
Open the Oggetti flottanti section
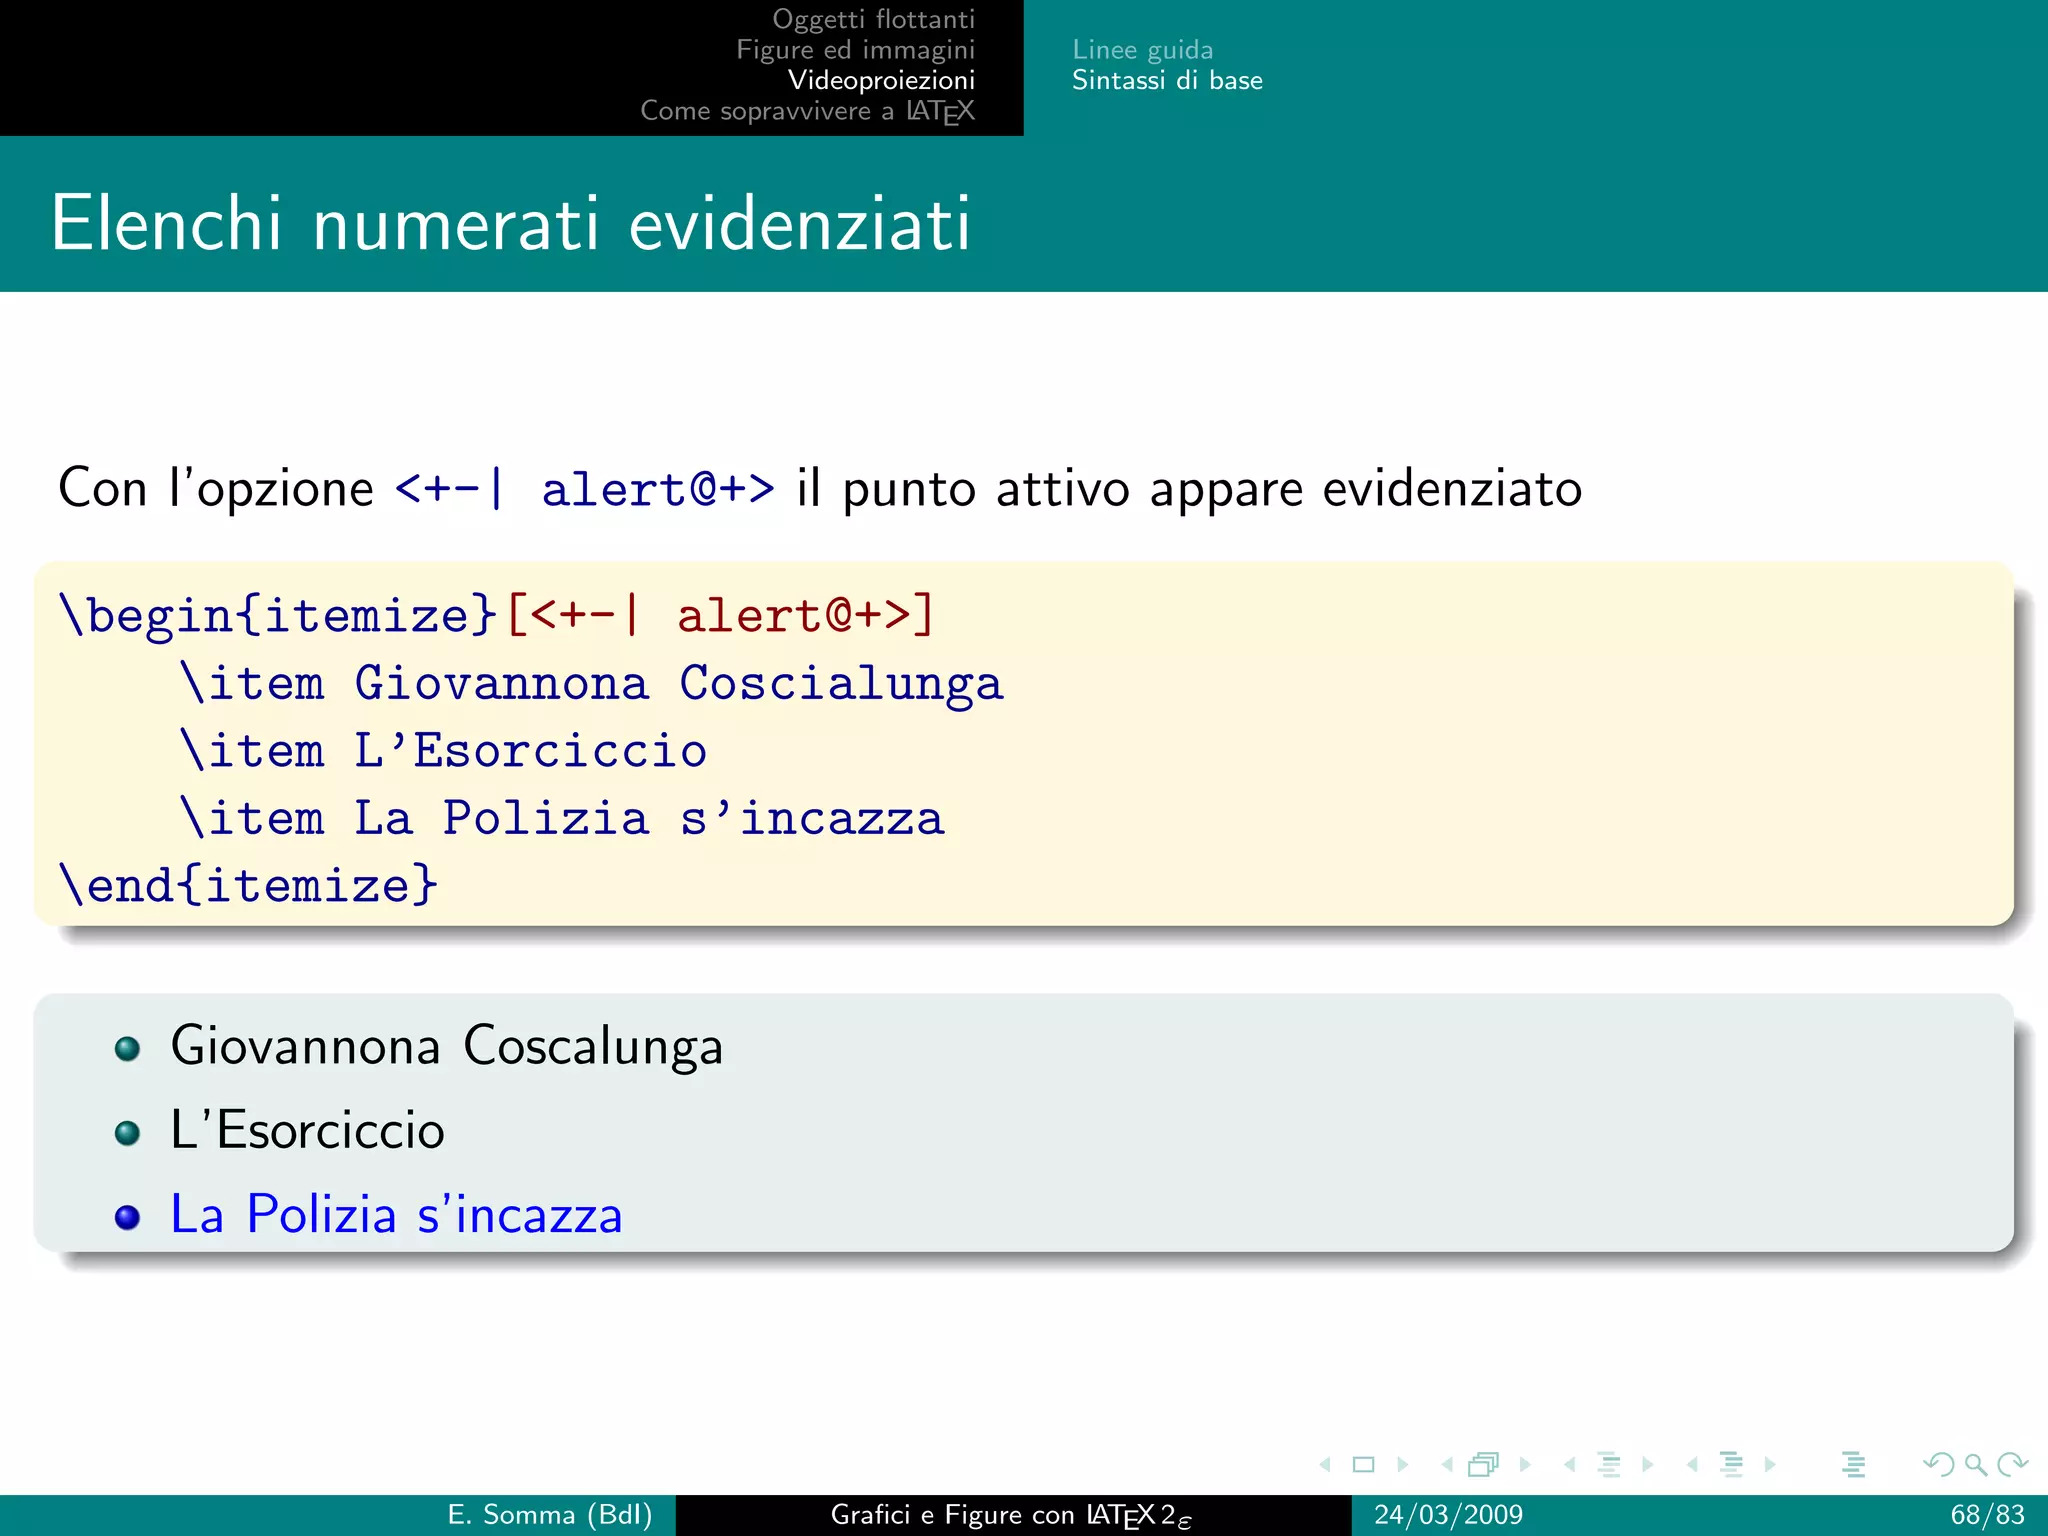(873, 19)
